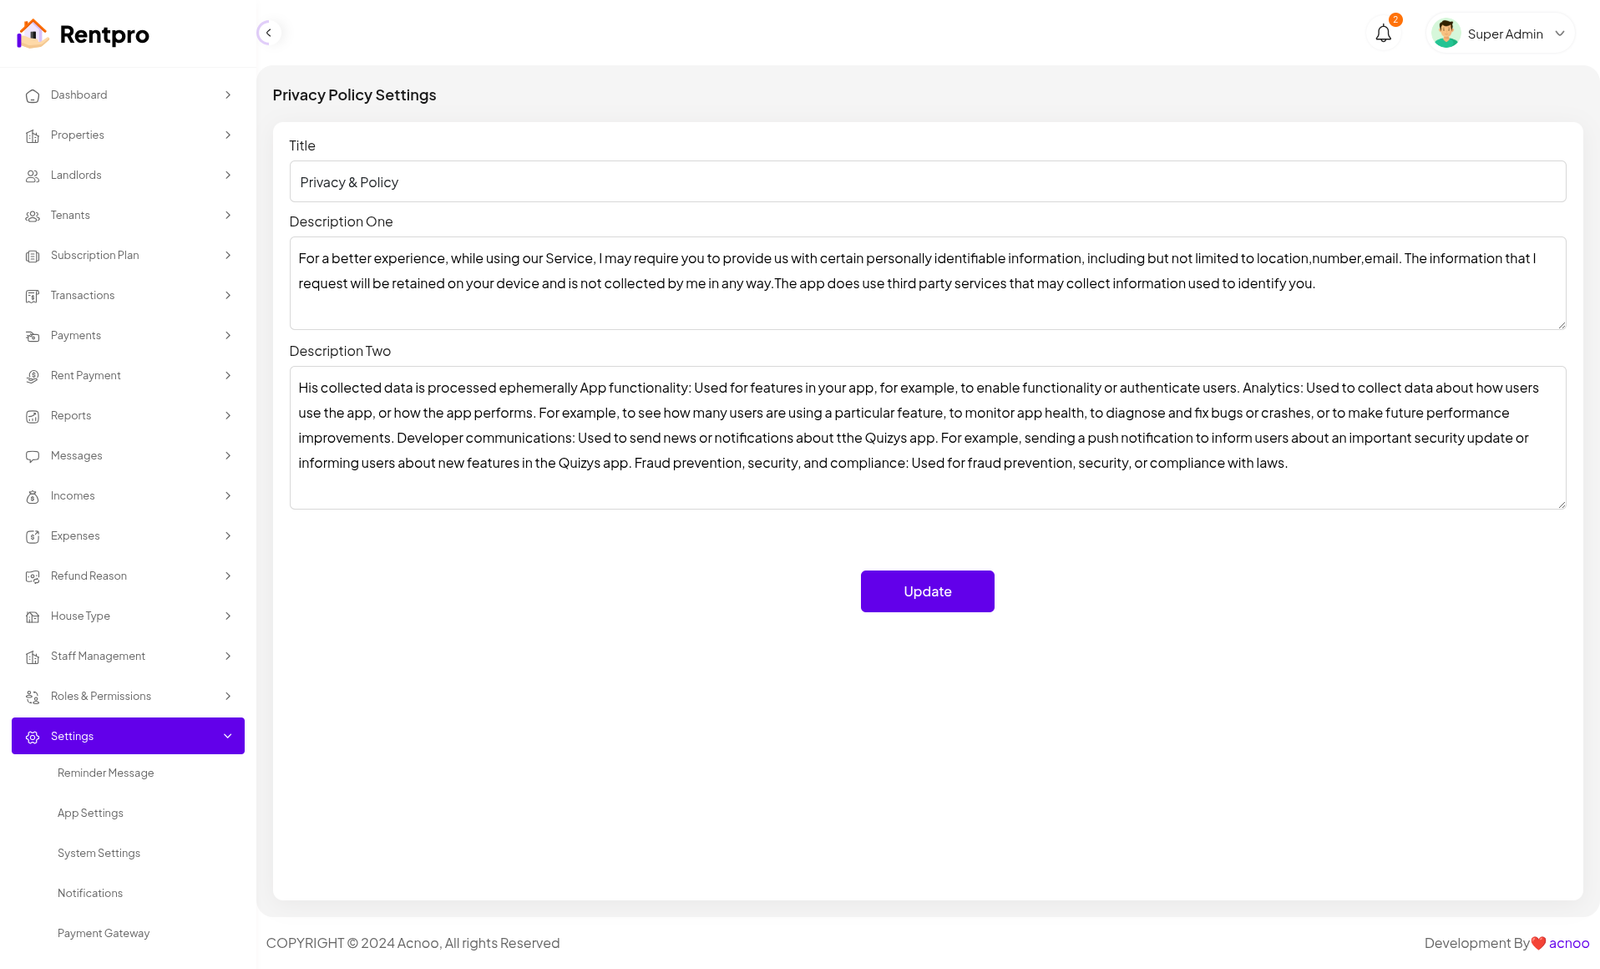Collapse the sidebar with the arrow icon
Image resolution: width=1600 pixels, height=969 pixels.
pos(268,33)
